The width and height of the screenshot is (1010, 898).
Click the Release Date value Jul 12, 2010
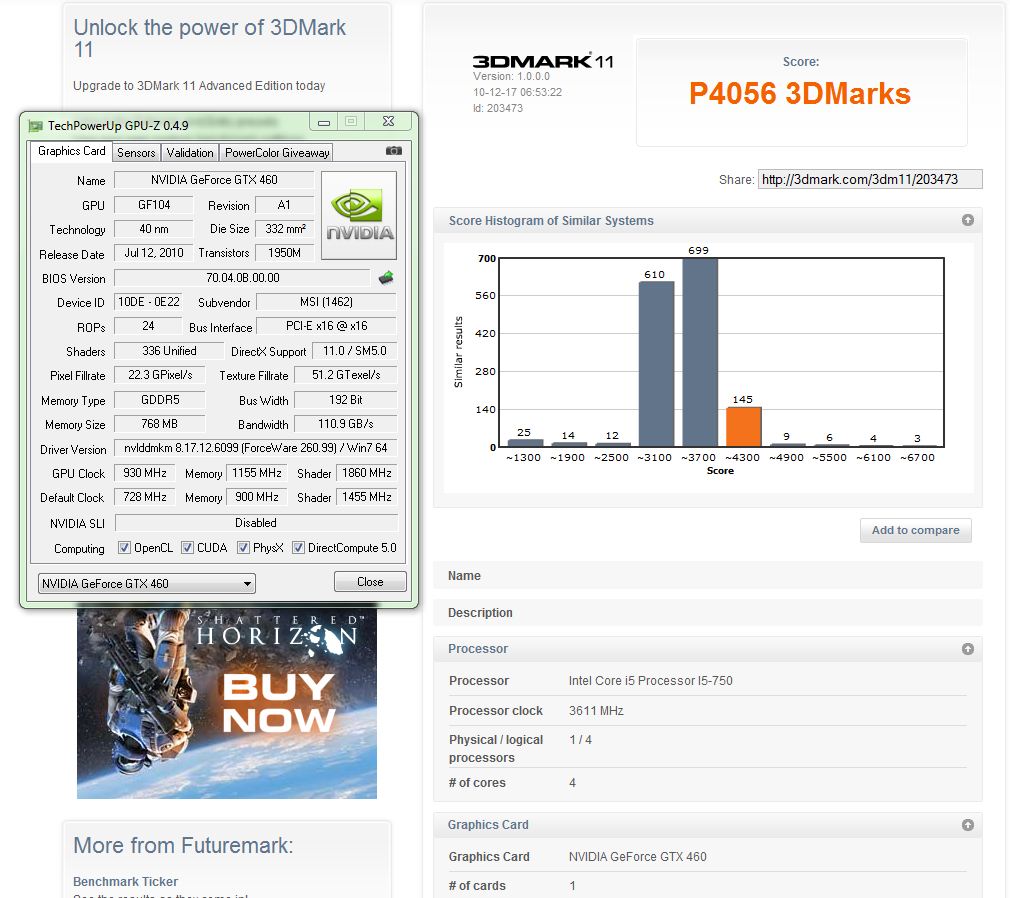[x=154, y=253]
